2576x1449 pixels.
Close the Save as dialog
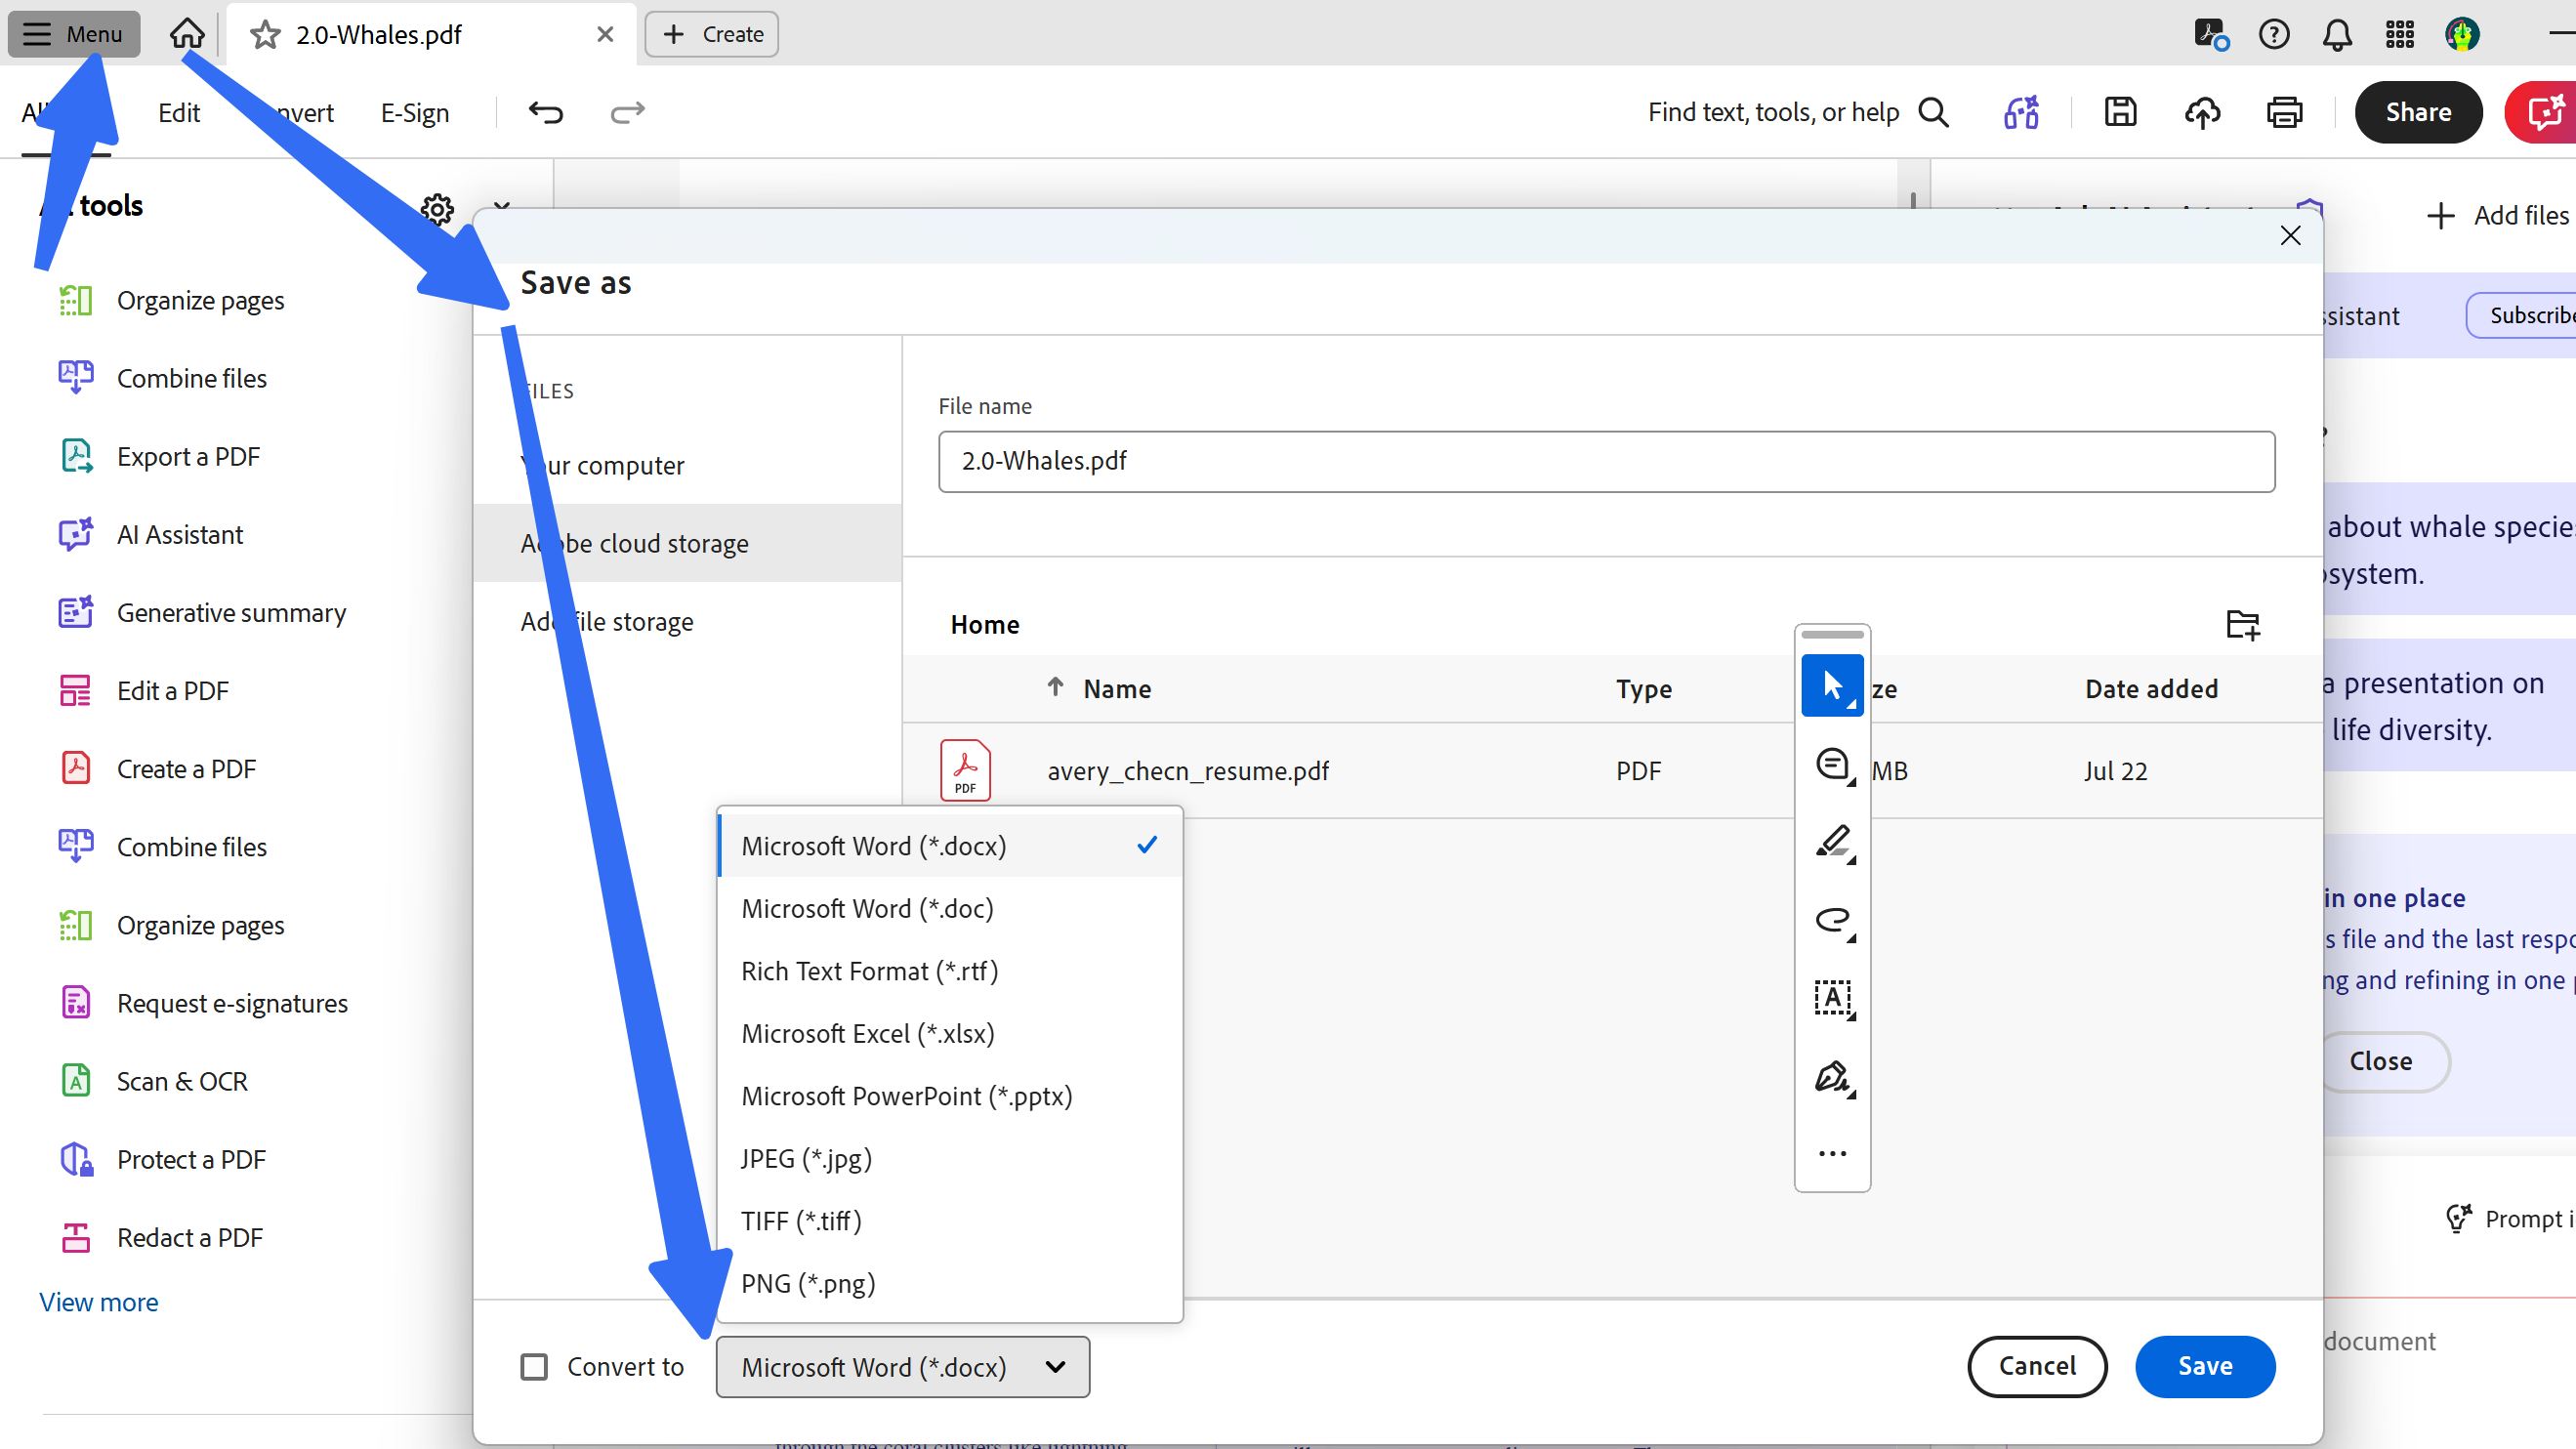tap(2290, 236)
